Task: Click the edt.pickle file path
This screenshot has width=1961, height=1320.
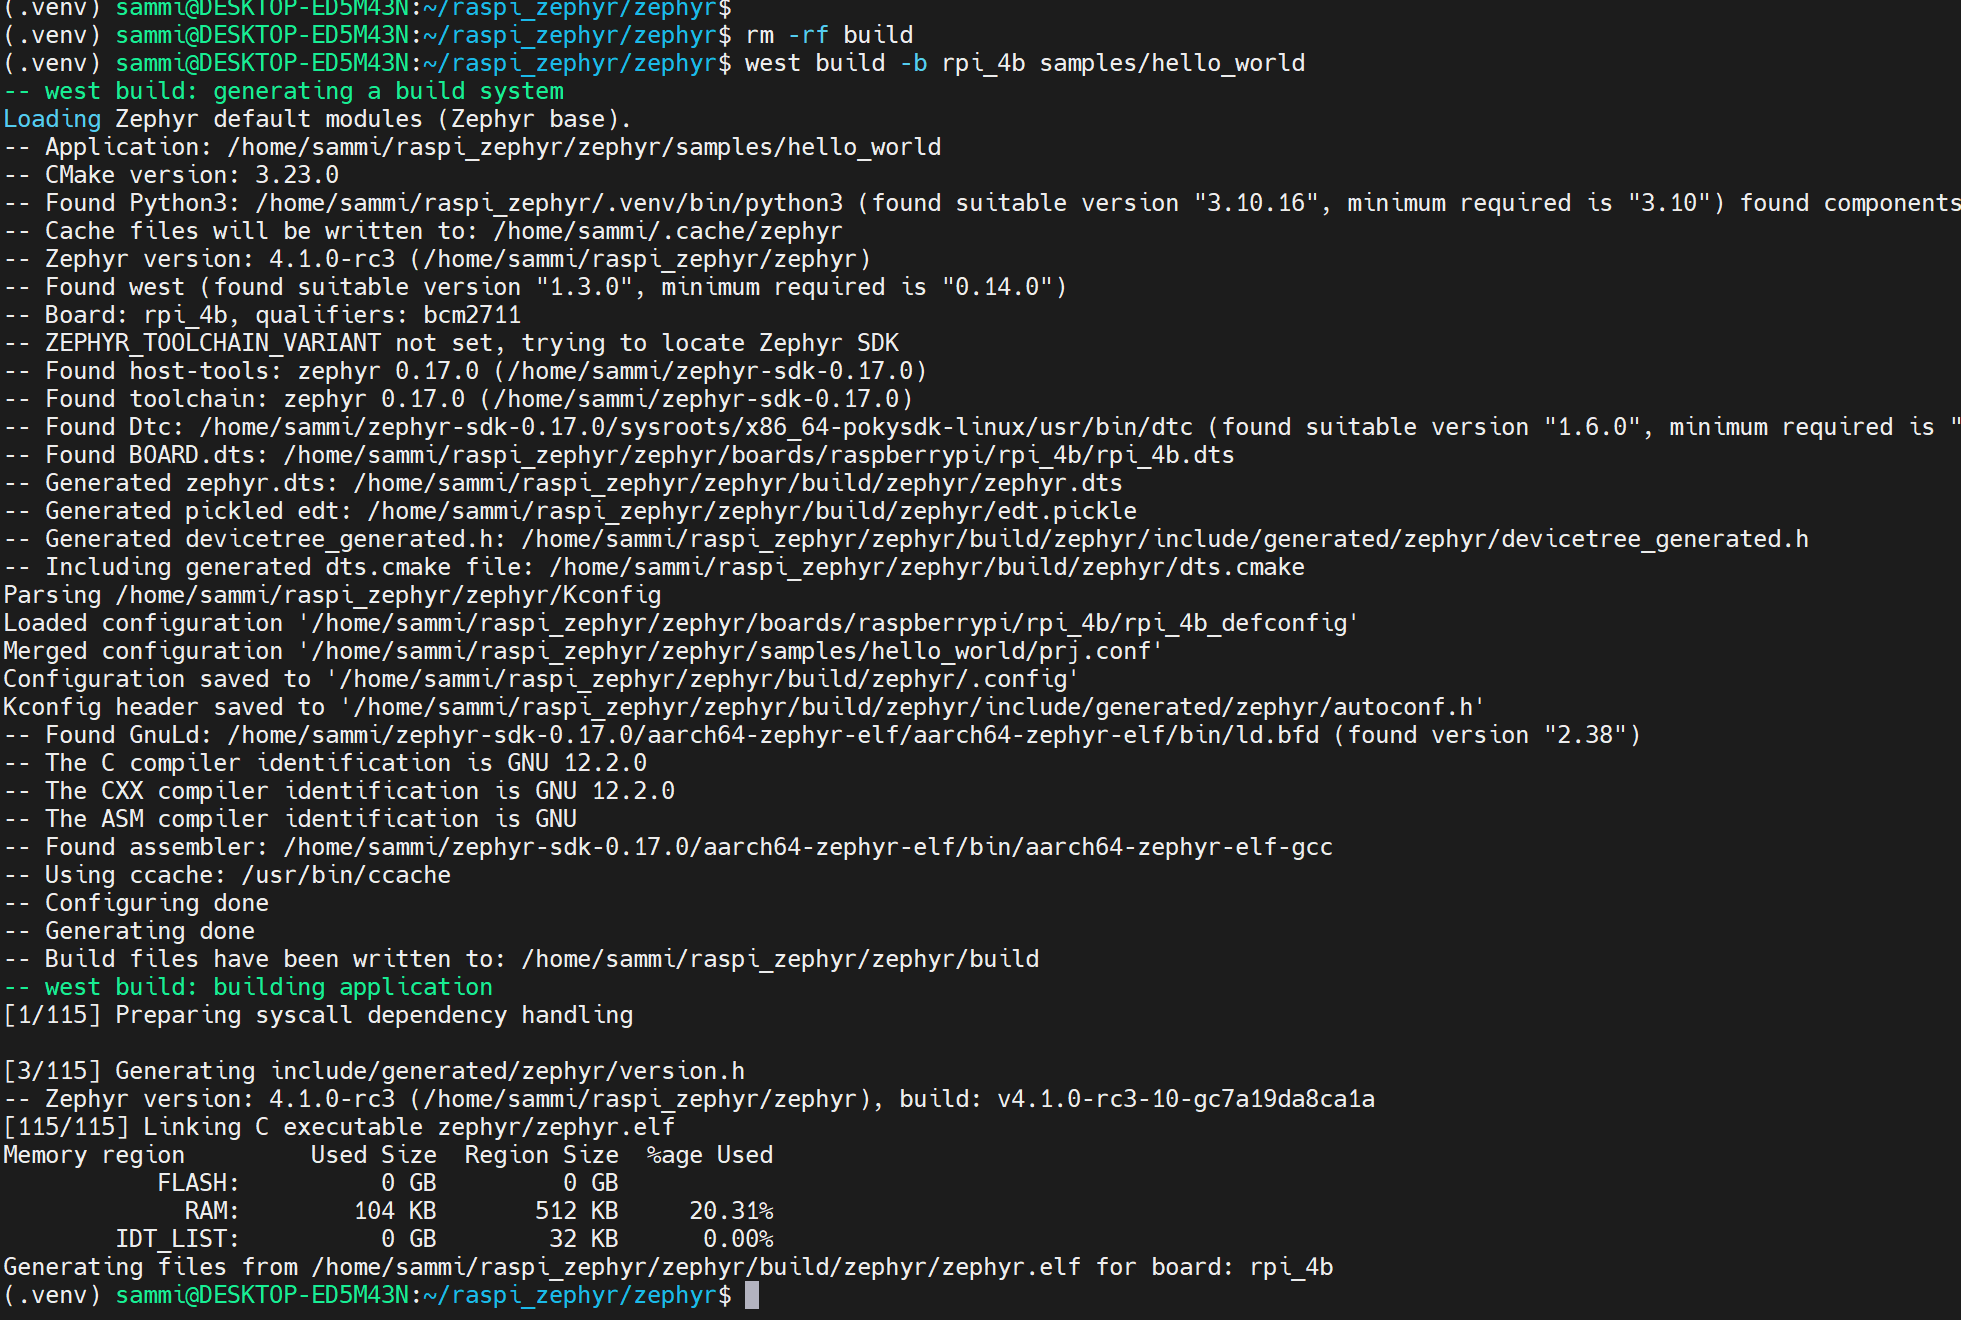Action: pos(752,511)
